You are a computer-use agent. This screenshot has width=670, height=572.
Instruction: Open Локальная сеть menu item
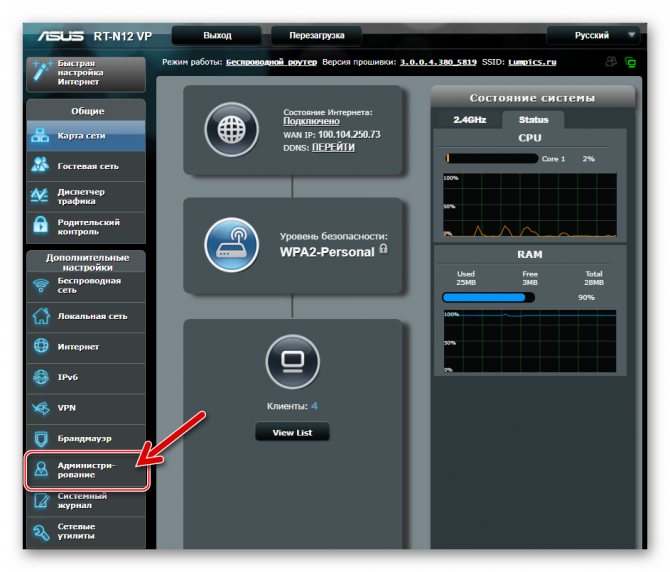coord(86,317)
